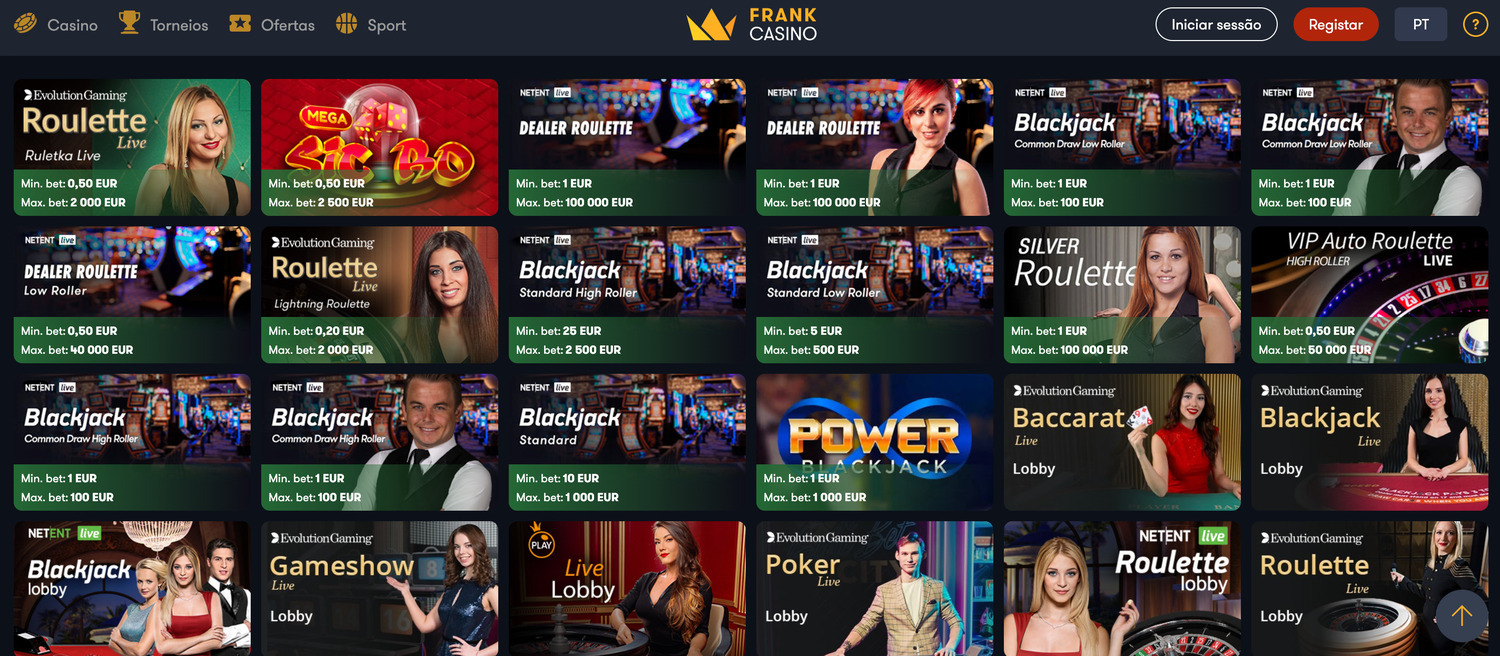The image size is (1500, 656).
Task: Open the PT language selector
Action: pos(1421,25)
